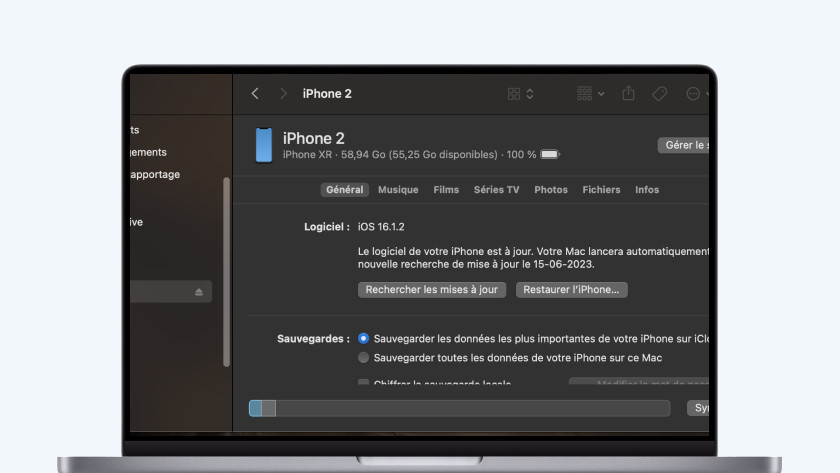Click the 'iOS 16.1.2' software version text
The width and height of the screenshot is (840, 473).
pyautogui.click(x=381, y=227)
